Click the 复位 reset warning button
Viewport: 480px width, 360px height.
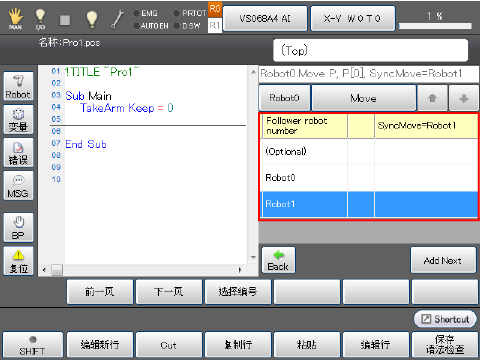[x=18, y=261]
